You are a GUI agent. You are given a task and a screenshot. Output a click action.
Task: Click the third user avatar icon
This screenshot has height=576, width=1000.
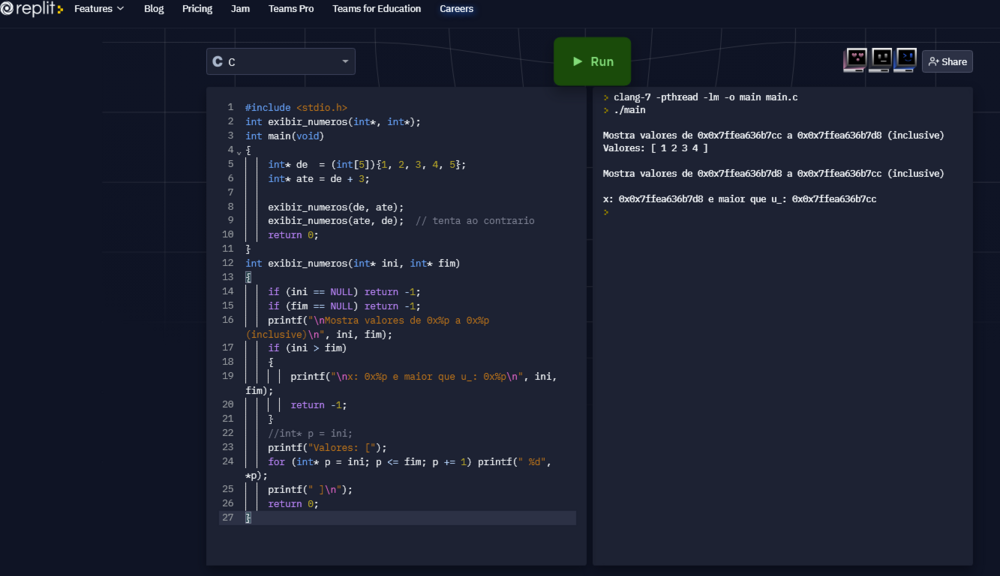point(906,60)
